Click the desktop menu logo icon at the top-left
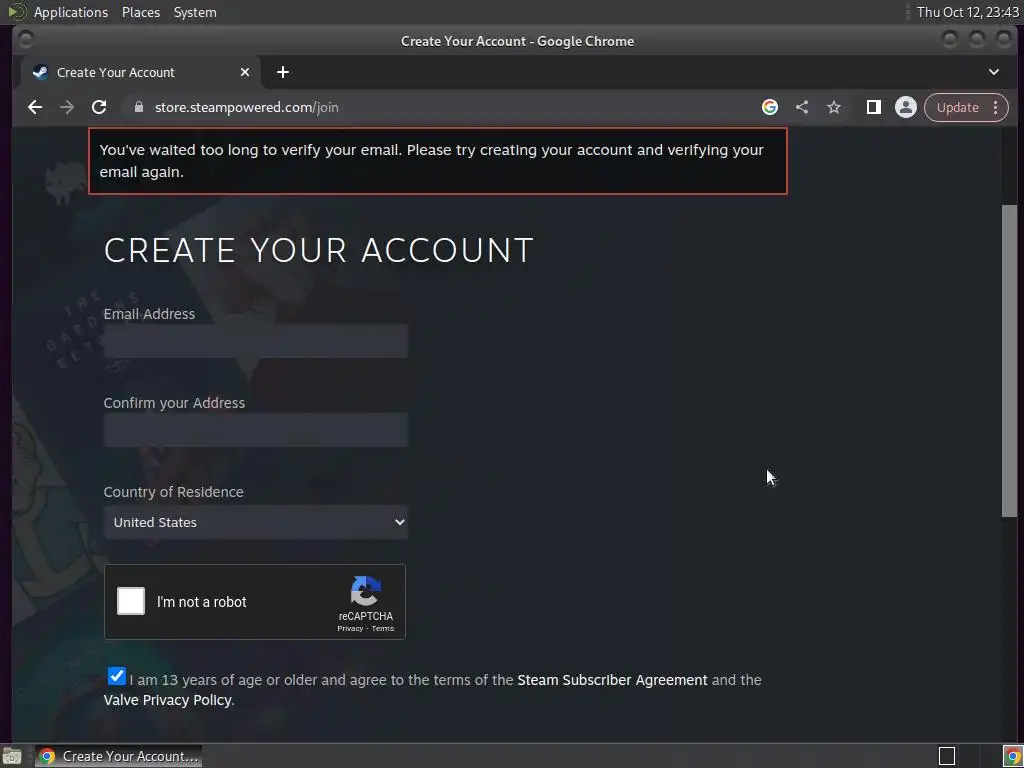 (x=16, y=12)
